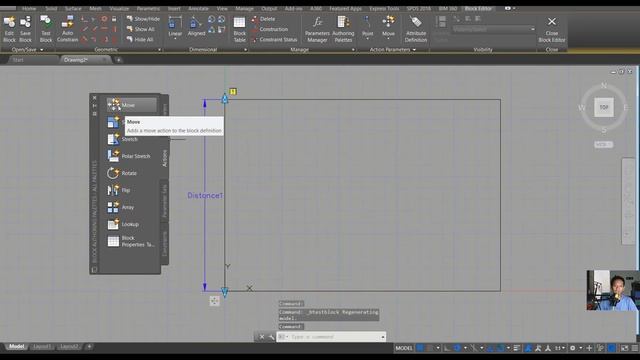Viewport: 640px width, 360px height.
Task: Click Show/Hide geometric constraints
Action: 143,19
